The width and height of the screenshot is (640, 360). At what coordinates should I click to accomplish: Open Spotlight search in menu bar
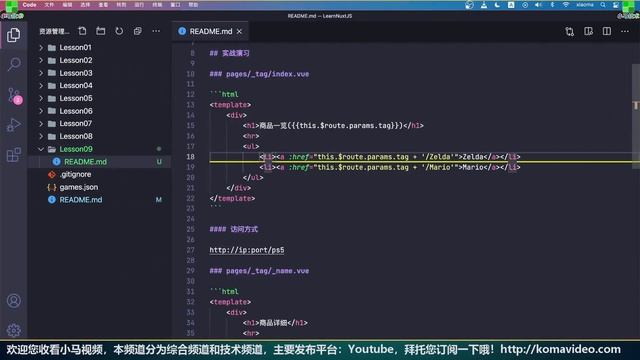[x=603, y=5]
